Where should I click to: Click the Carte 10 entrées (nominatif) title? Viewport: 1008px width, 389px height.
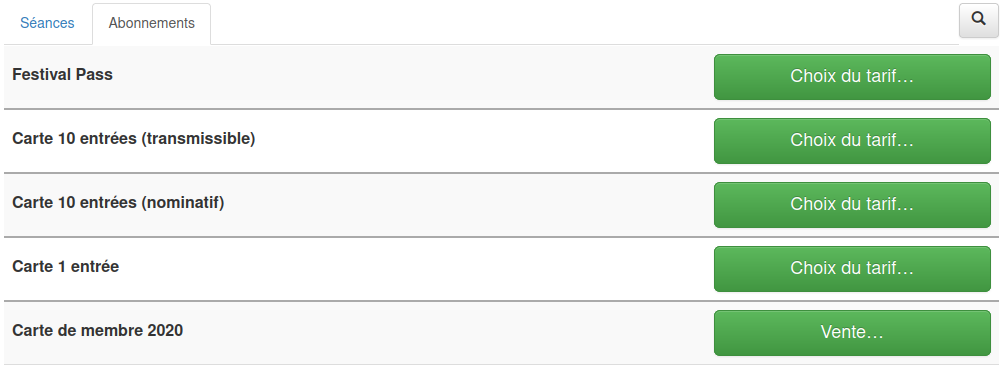(x=118, y=203)
